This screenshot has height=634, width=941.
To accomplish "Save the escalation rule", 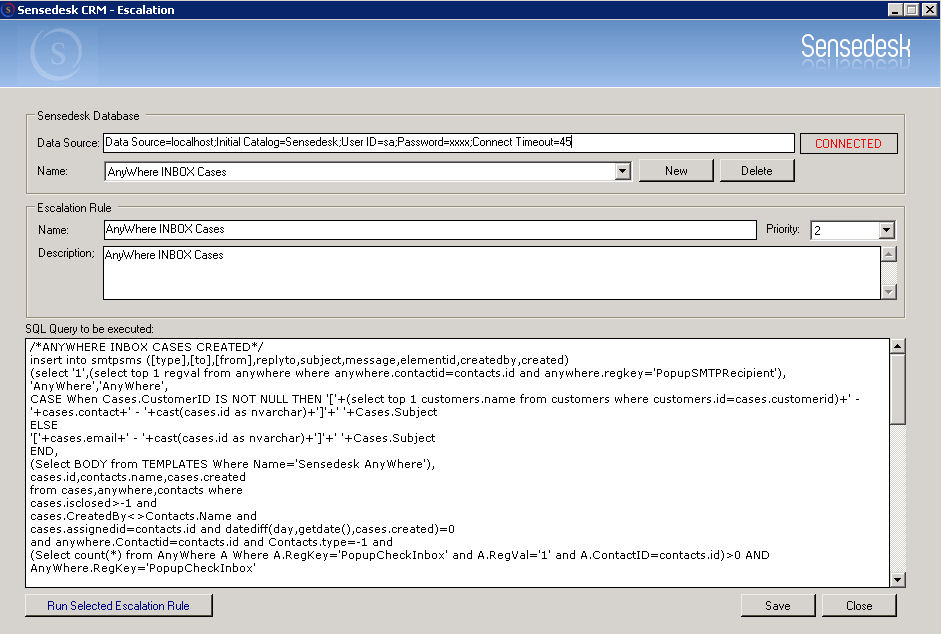I will (778, 606).
